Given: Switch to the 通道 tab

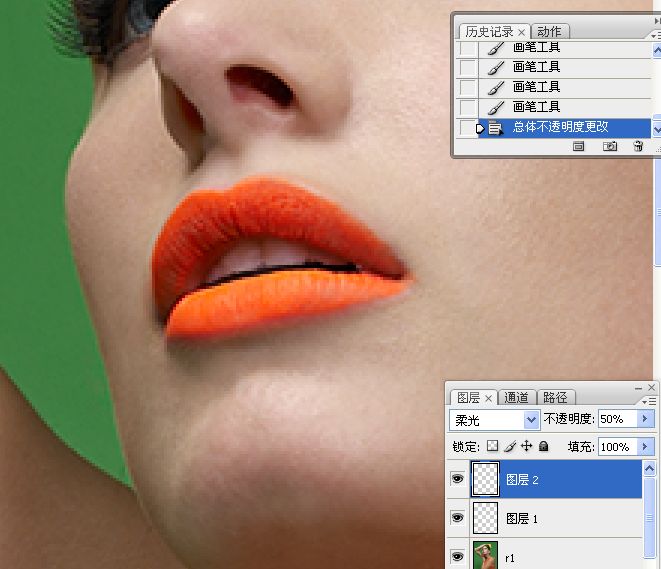Looking at the screenshot, I should coord(516,397).
